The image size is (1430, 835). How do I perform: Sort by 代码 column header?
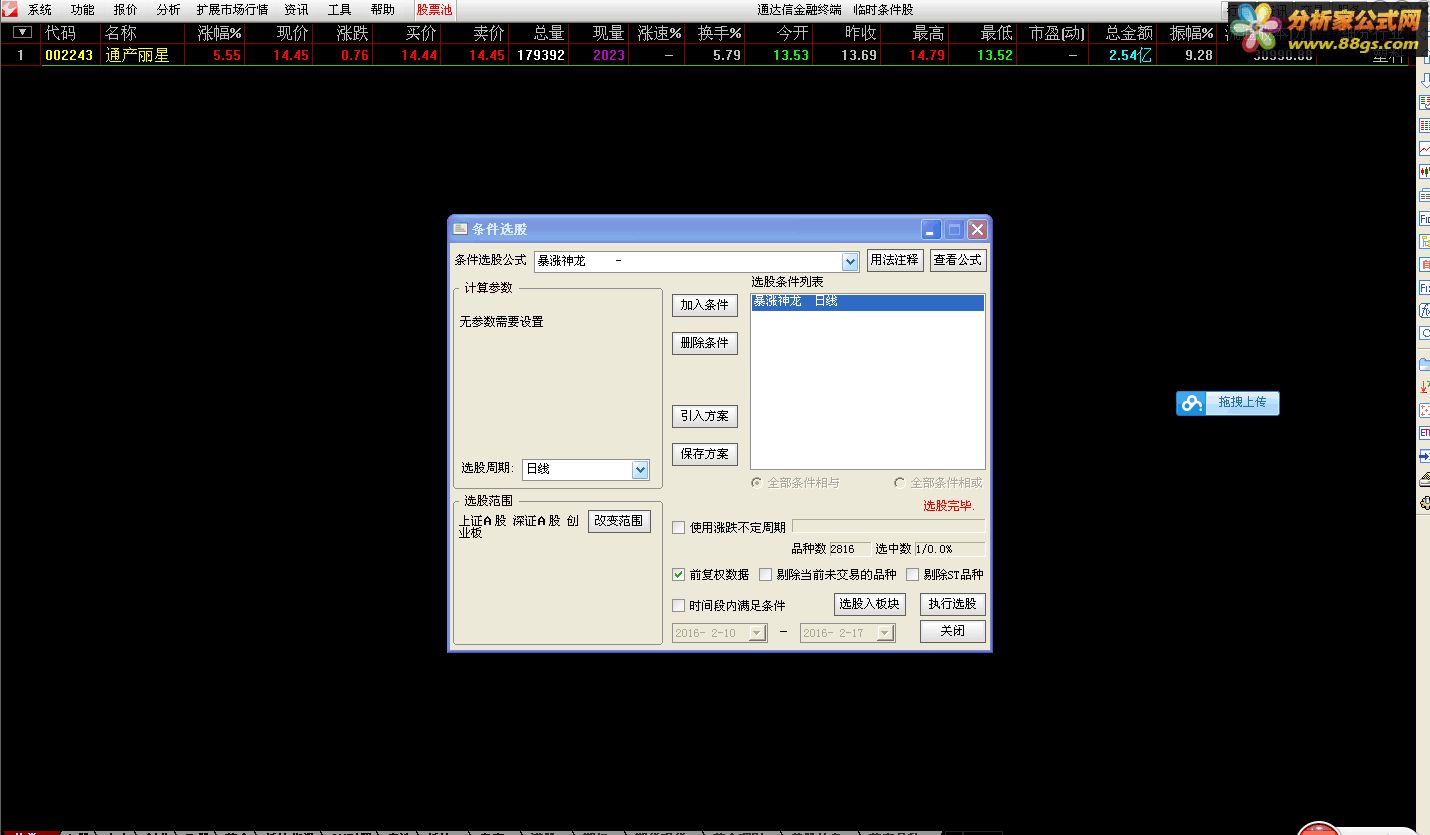point(60,33)
